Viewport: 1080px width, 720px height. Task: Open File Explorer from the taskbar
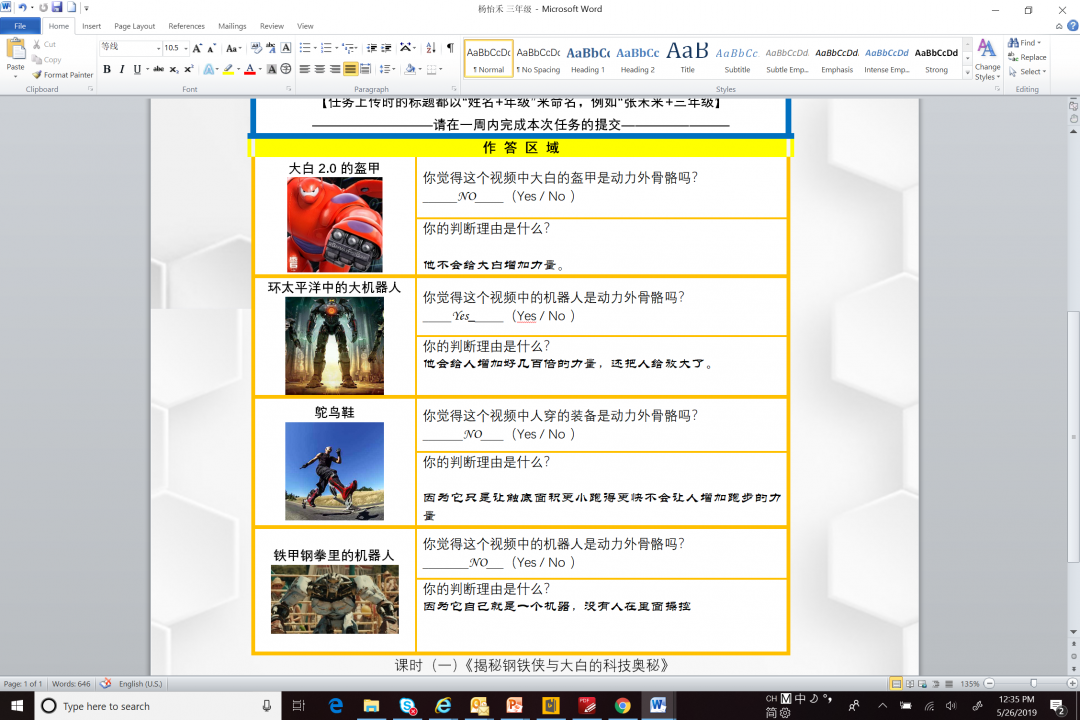click(371, 706)
